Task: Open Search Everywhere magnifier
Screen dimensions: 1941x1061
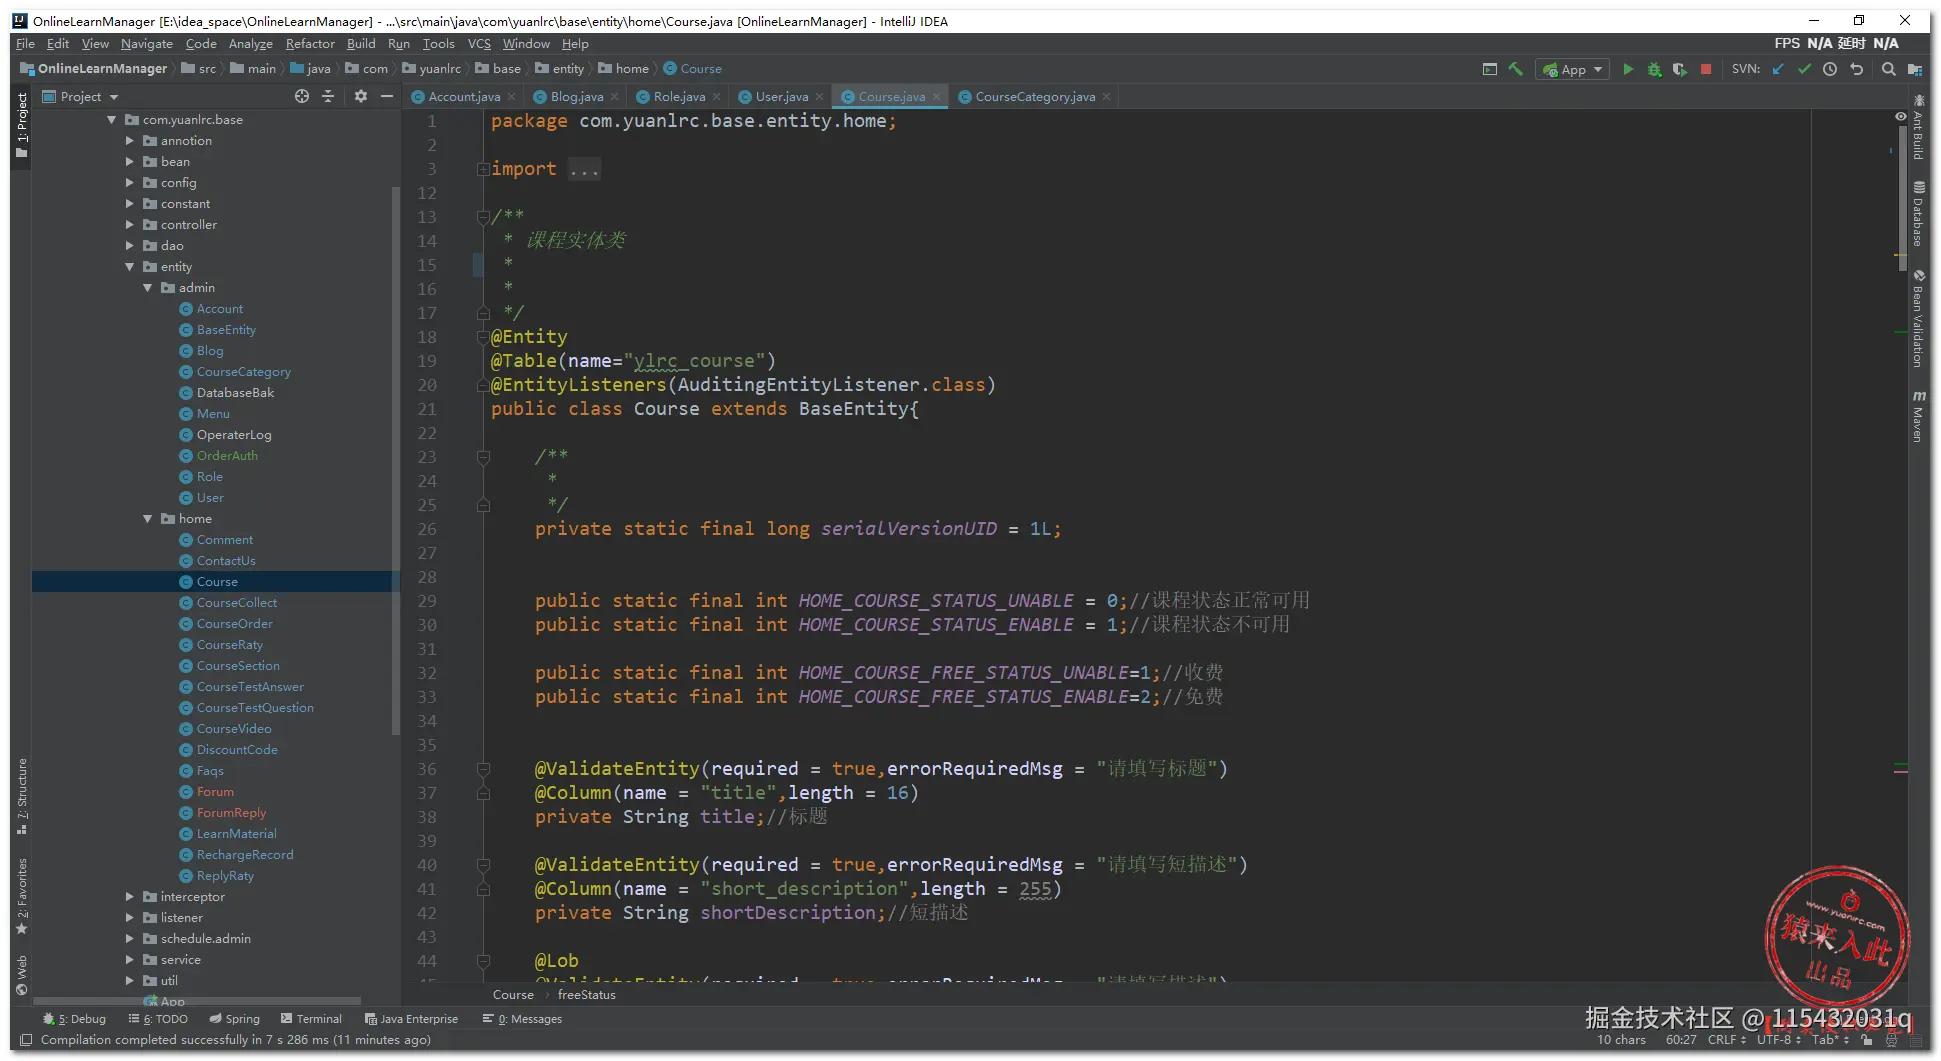Action: (1888, 69)
